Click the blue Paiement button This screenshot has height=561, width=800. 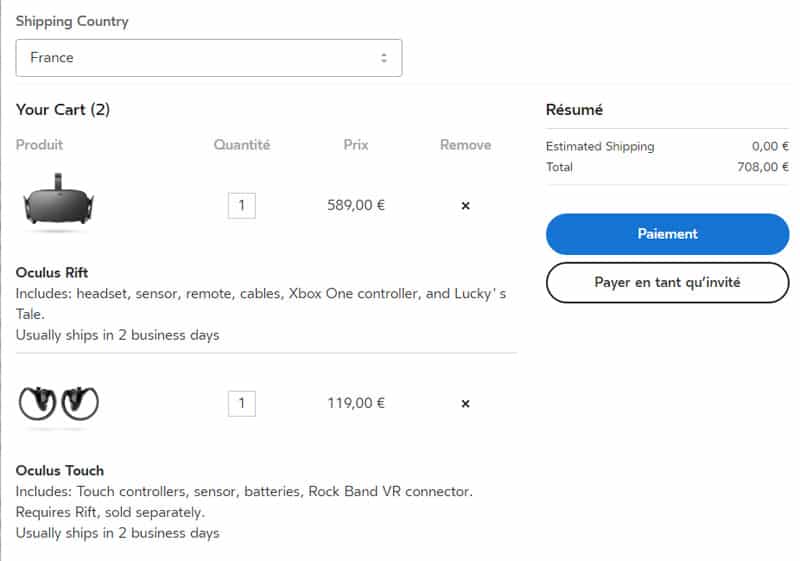pos(667,234)
